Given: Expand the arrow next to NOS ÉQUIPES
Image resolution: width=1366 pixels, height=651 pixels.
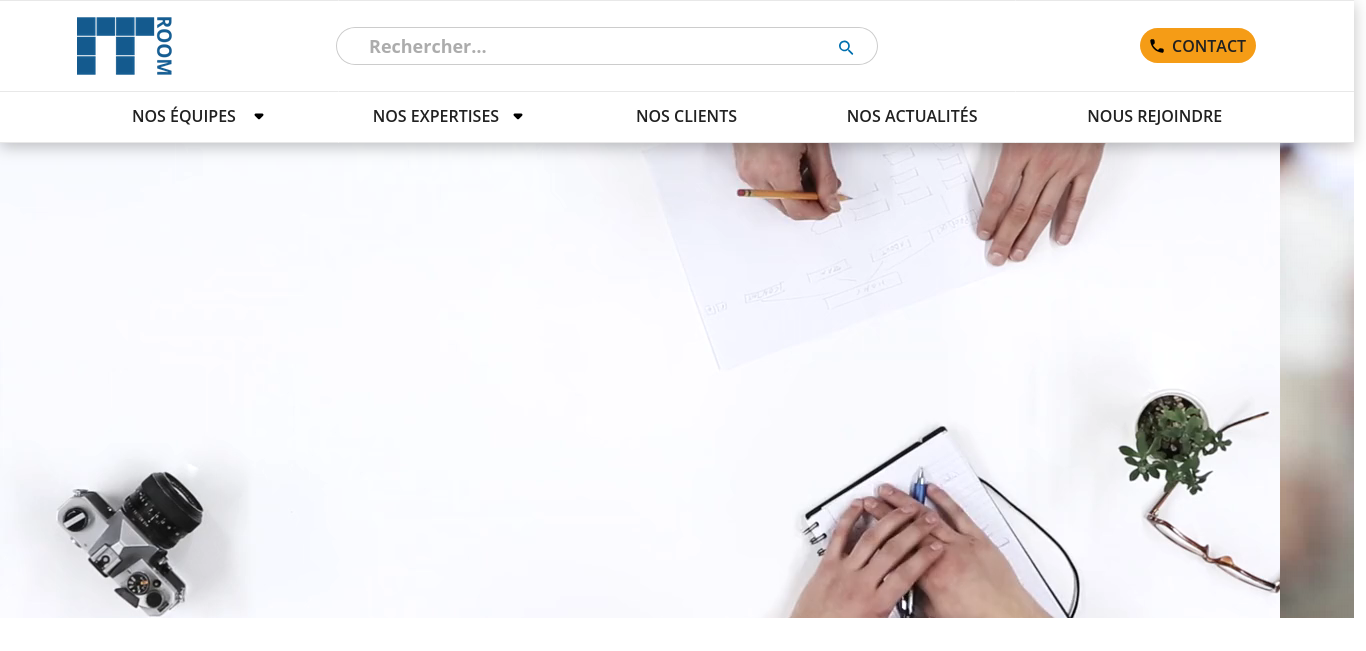Looking at the screenshot, I should pos(259,116).
